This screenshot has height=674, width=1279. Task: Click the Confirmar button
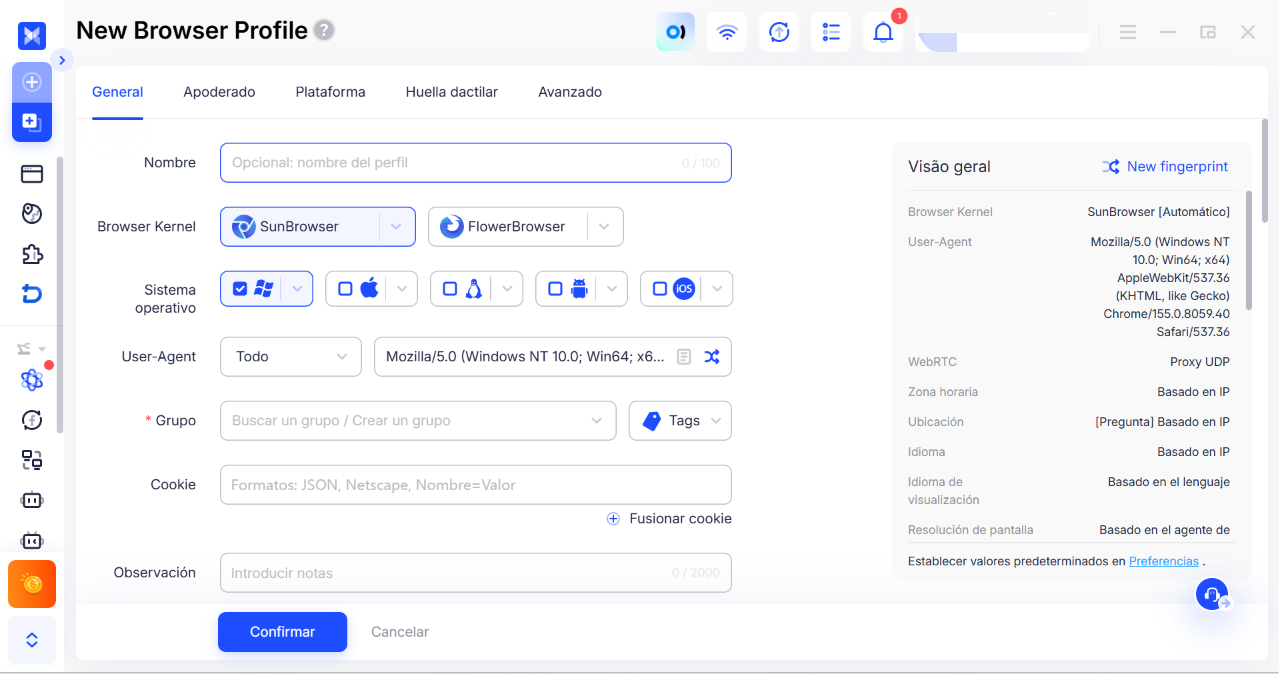[x=282, y=632]
